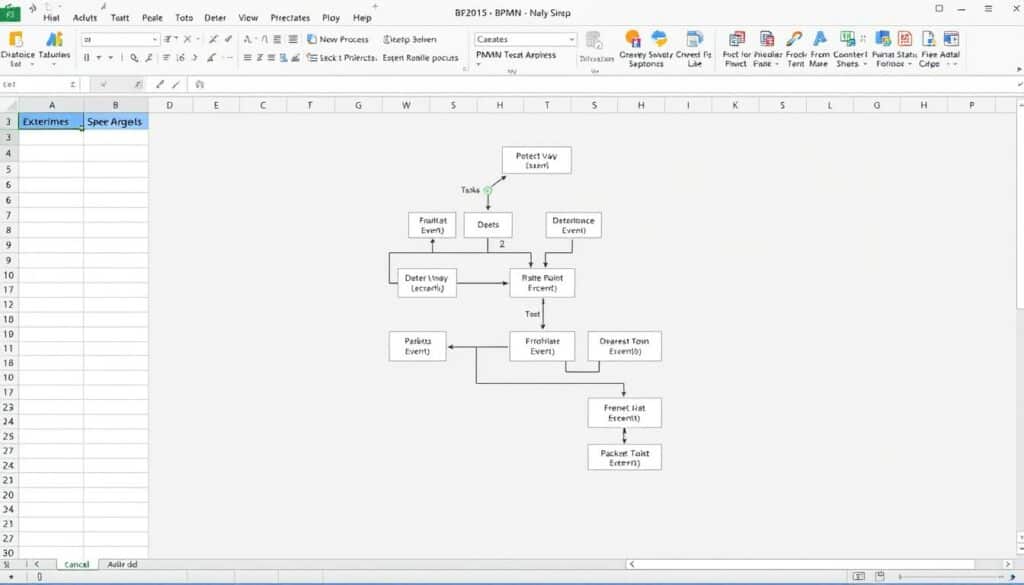The image size is (1024, 585).
Task: Open the Prrectates menu
Action: coord(290,18)
